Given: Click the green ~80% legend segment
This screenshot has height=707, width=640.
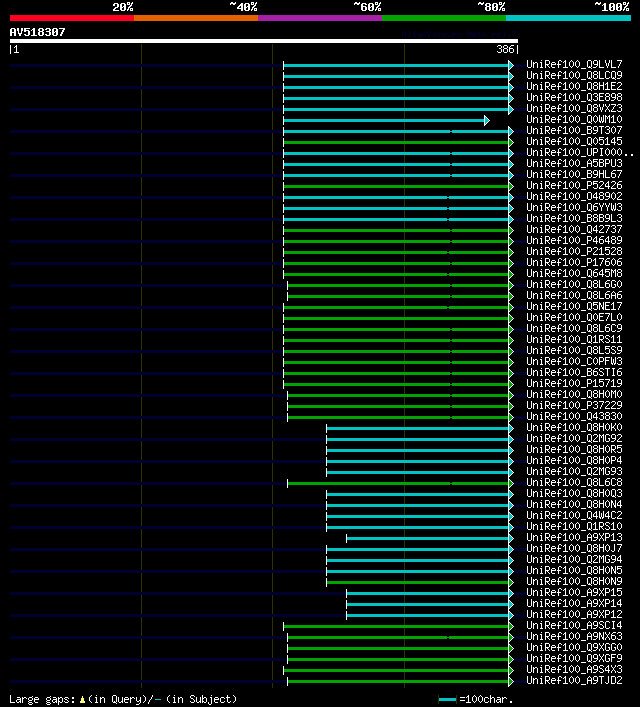Looking at the screenshot, I should point(444,18).
